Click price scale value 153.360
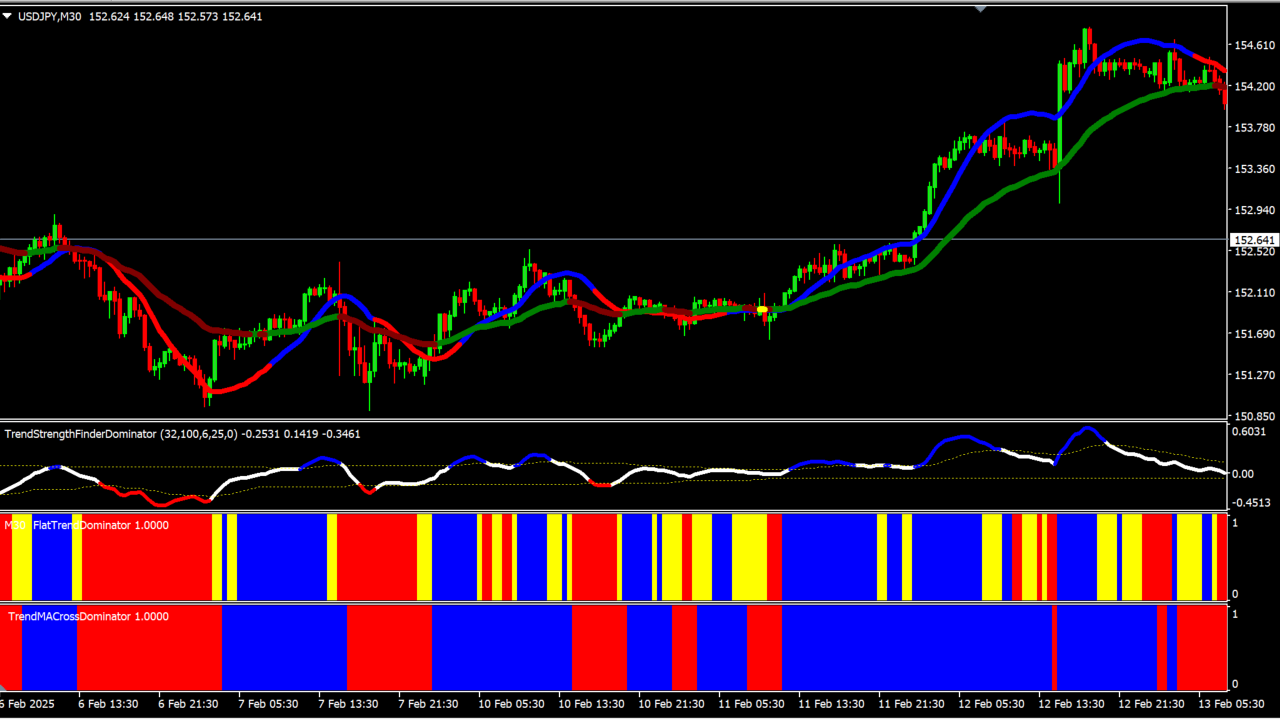This screenshot has height=720, width=1280. pos(1256,169)
